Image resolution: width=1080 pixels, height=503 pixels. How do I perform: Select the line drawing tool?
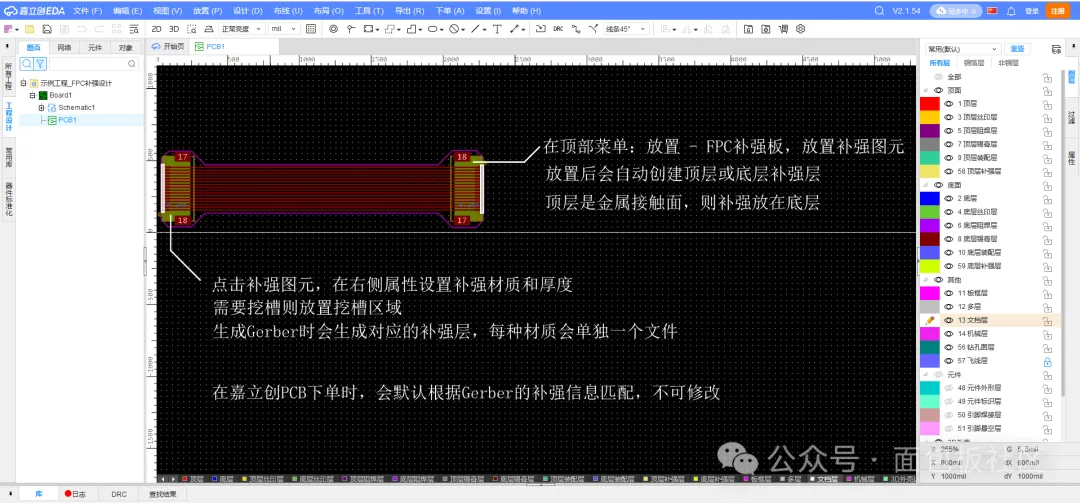point(475,29)
